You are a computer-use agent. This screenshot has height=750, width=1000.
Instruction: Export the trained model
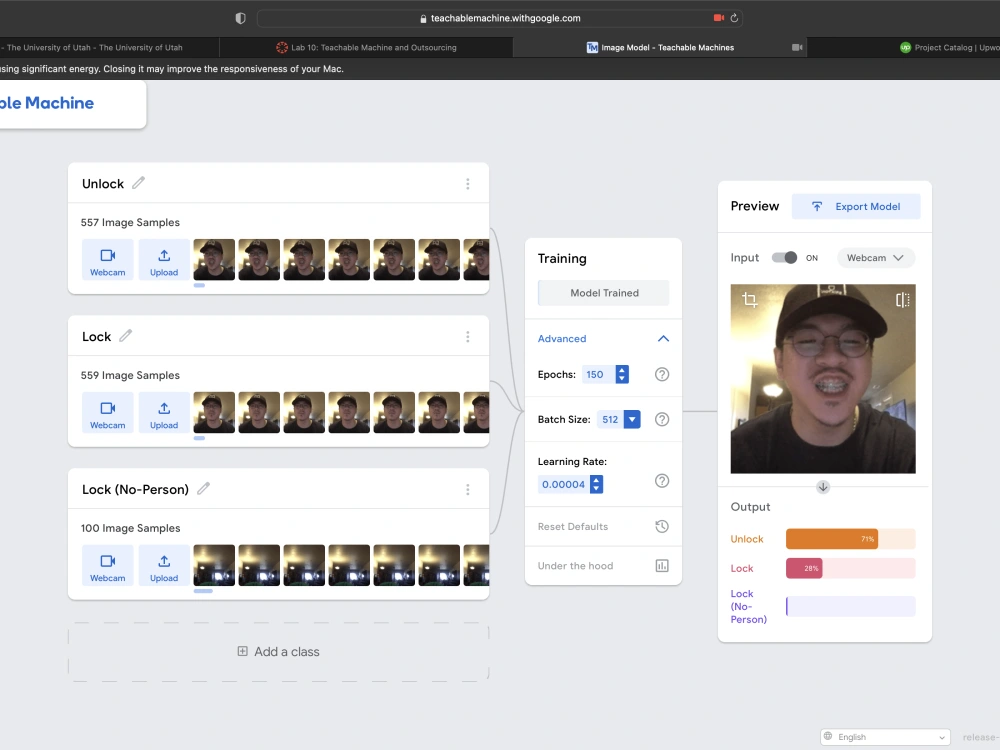tap(856, 207)
